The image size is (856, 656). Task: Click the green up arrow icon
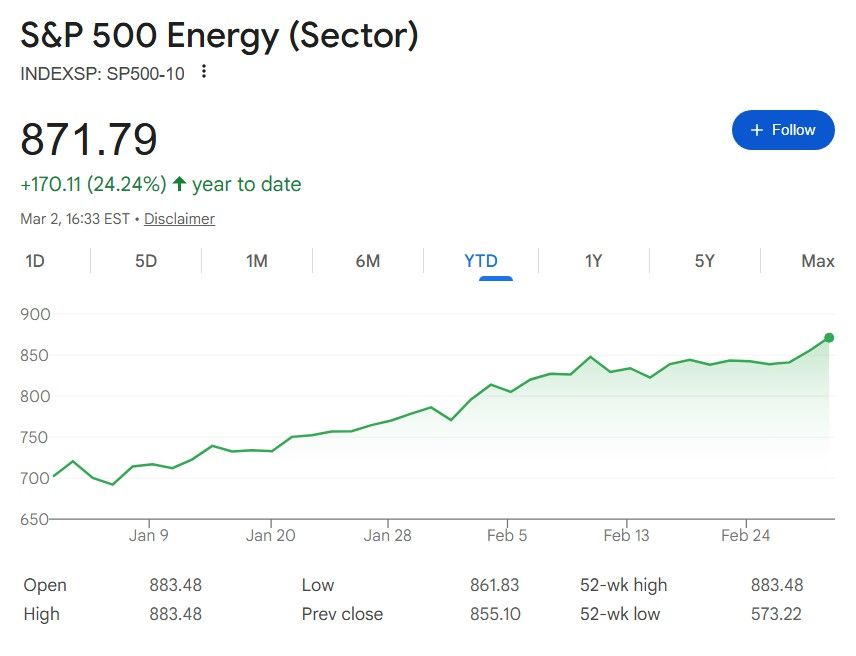tap(180, 184)
